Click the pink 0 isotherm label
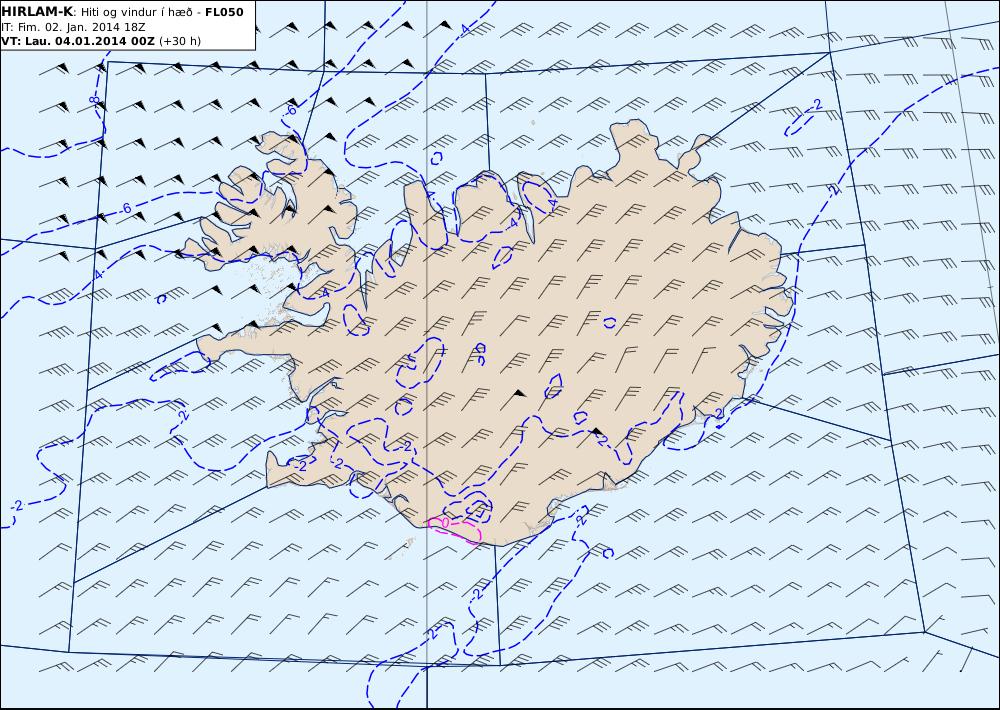This screenshot has width=1000, height=710. coord(445,523)
